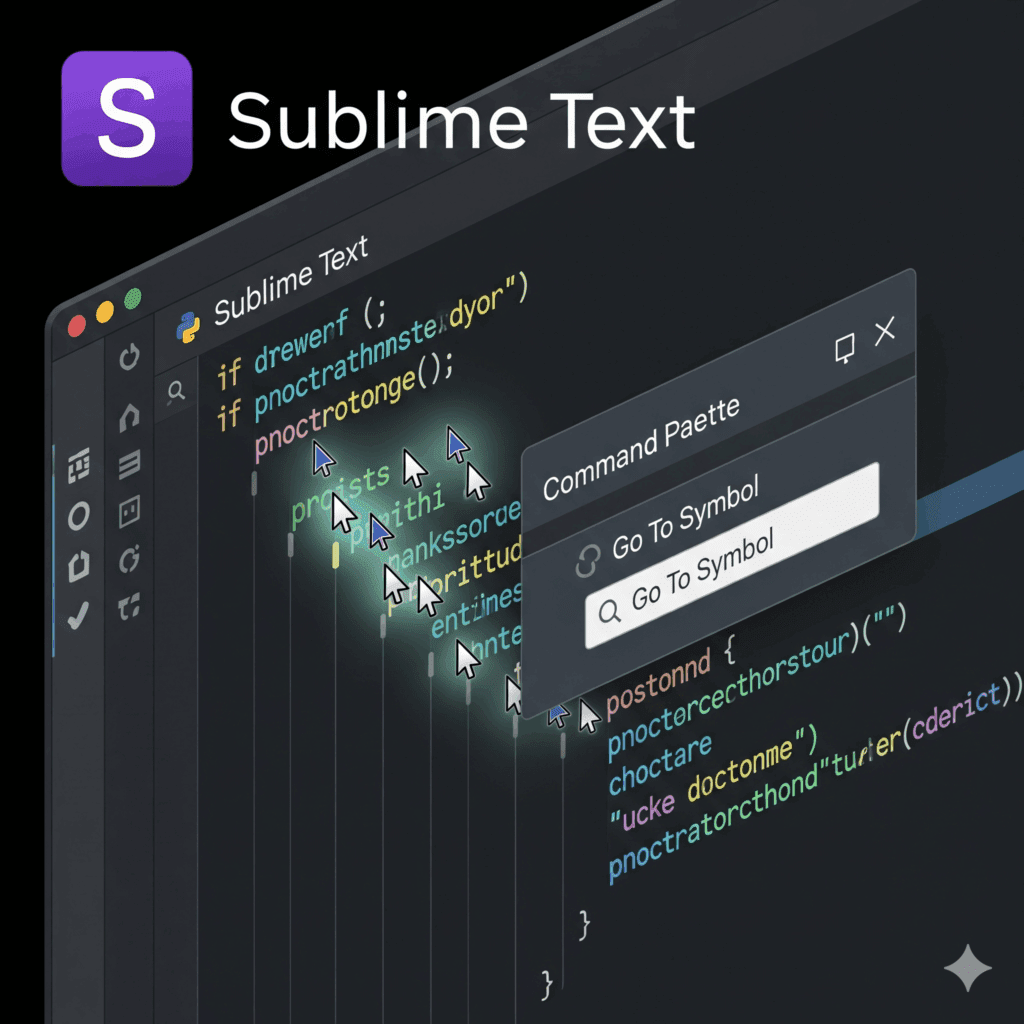Select the three-line list icon in sidebar
Screen dimensions: 1024x1024
(x=129, y=464)
